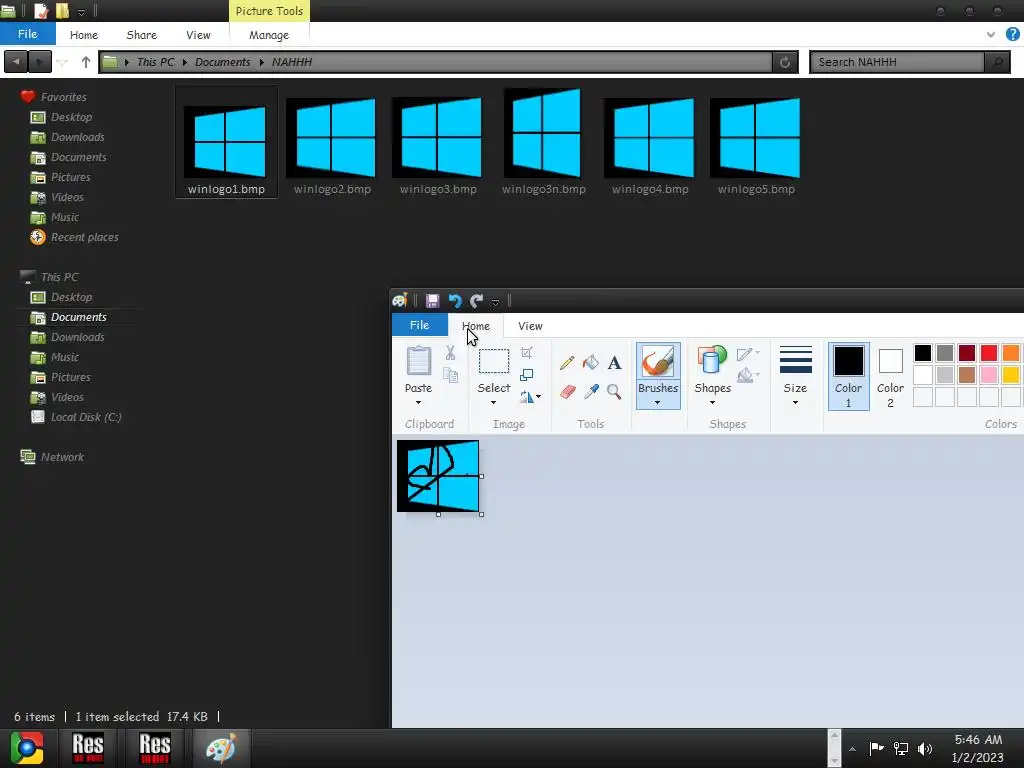Click the Shape outline icon in Paint
1024x768 pixels.
click(x=745, y=354)
